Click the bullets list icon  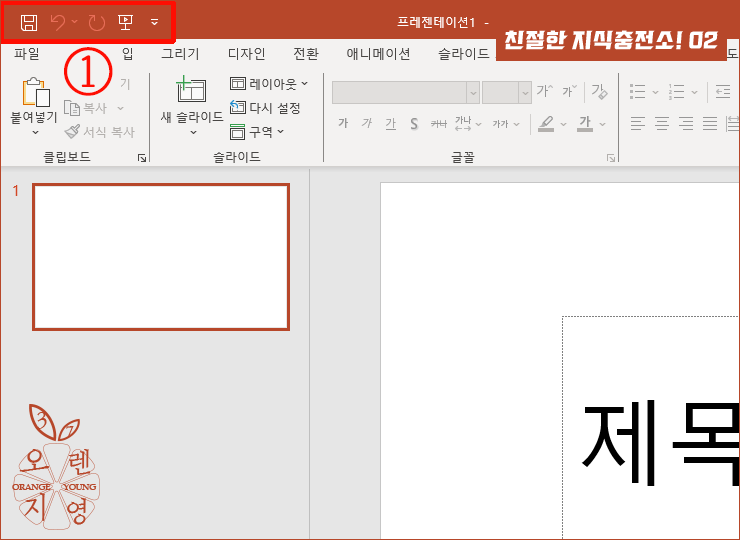point(638,92)
